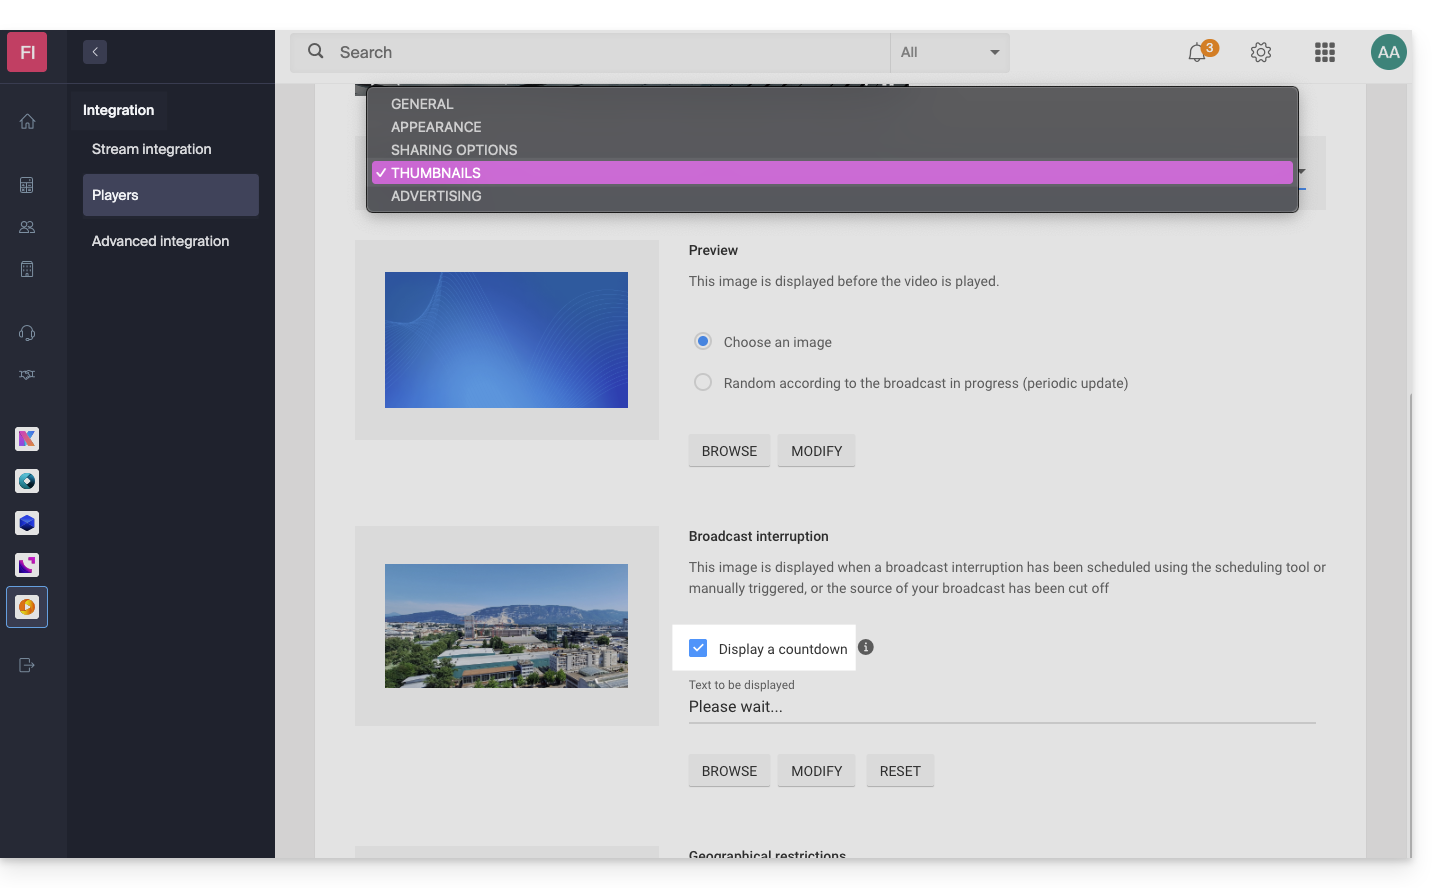Uncheck 'Display a countdown' checkbox
Screen dimensions: 1442x888
699,648
